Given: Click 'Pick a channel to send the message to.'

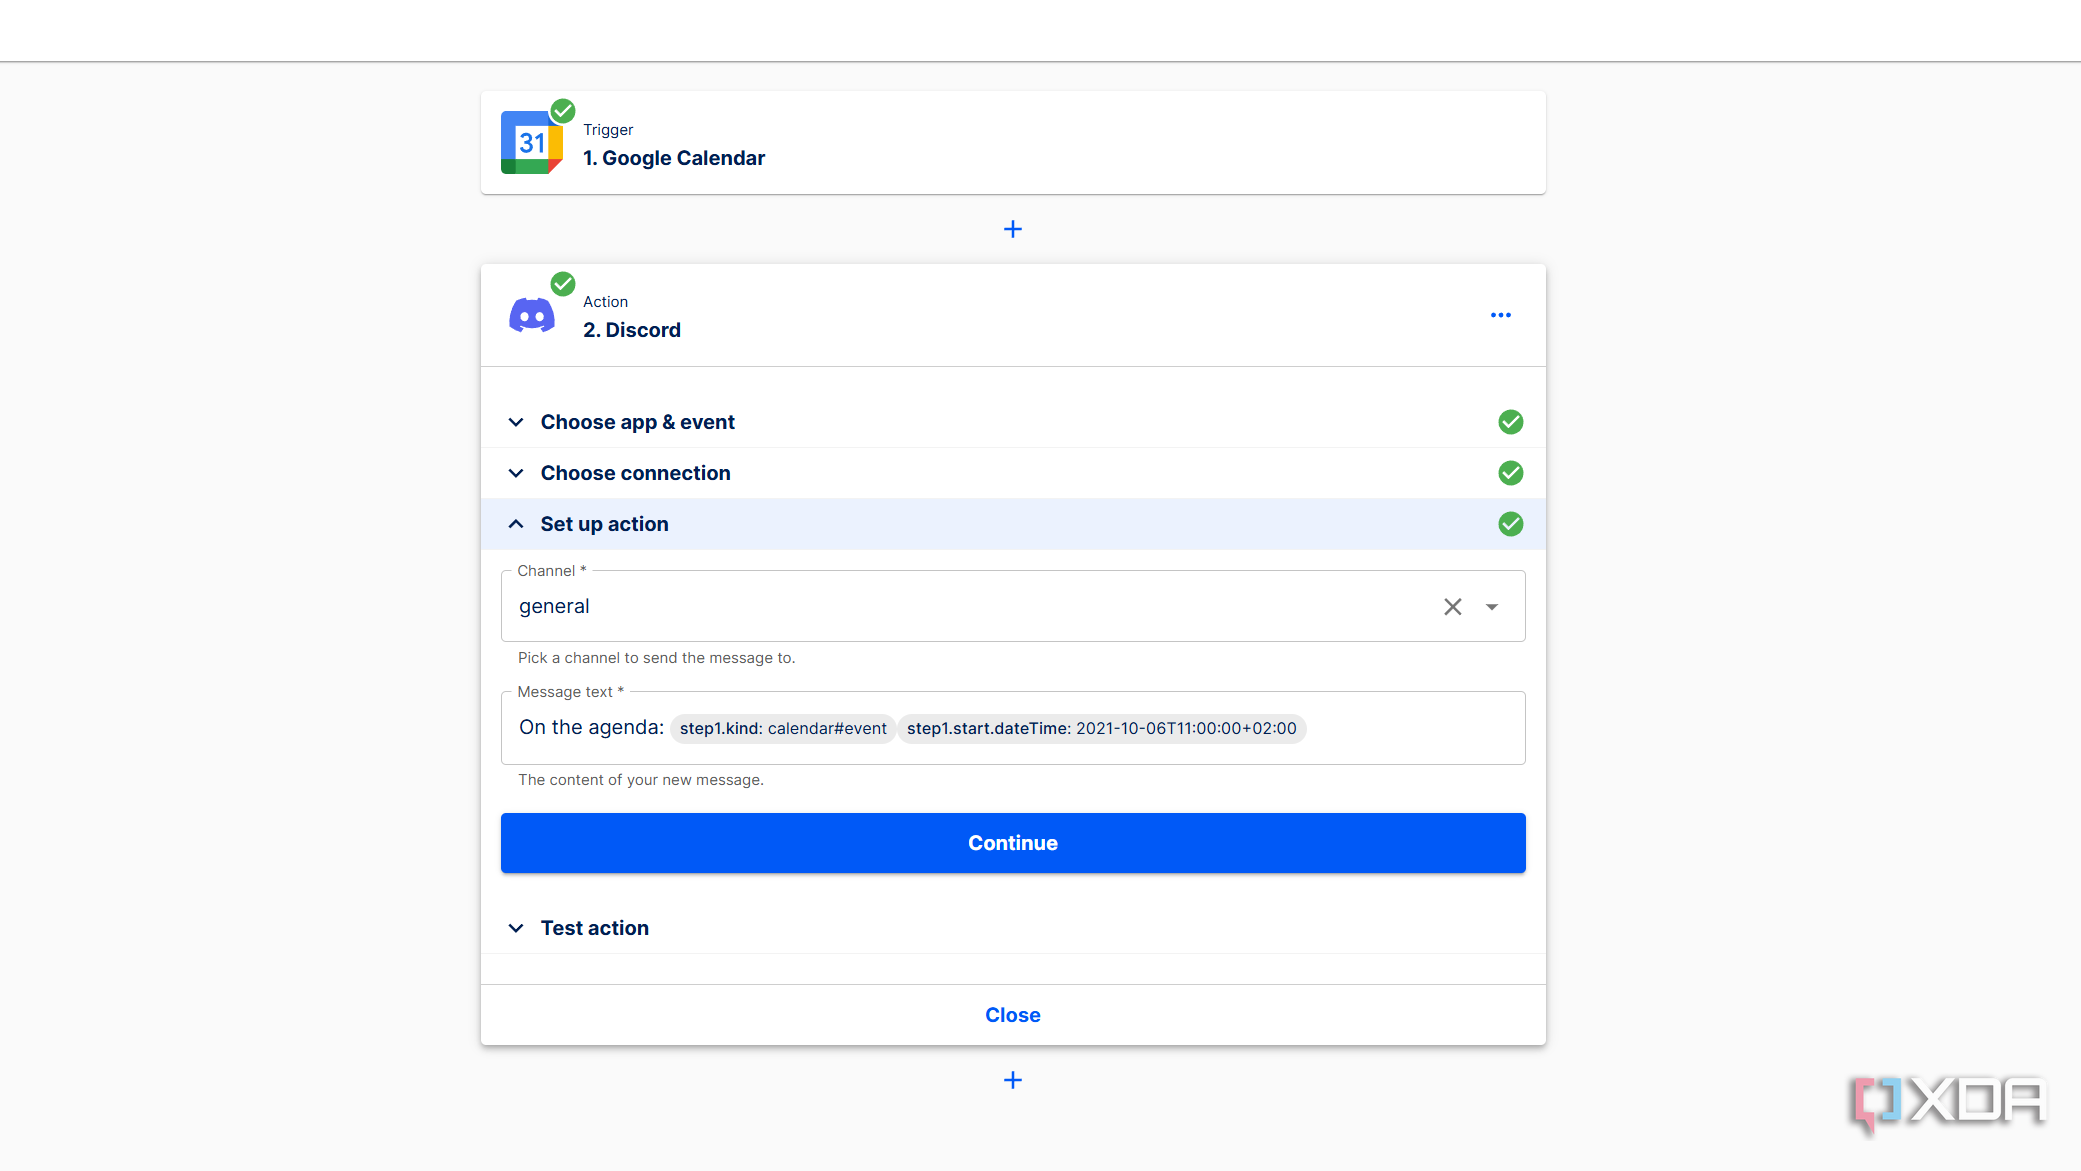Looking at the screenshot, I should pos(657,658).
